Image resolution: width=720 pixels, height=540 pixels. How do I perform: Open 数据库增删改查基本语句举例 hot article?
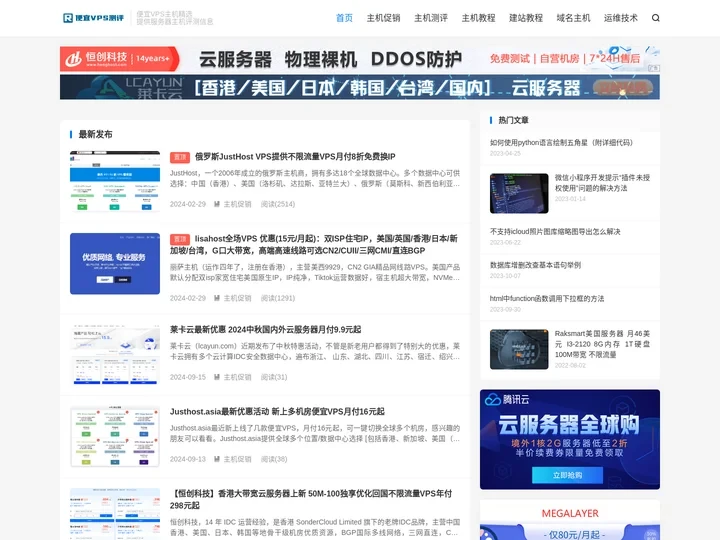[x=535, y=265]
